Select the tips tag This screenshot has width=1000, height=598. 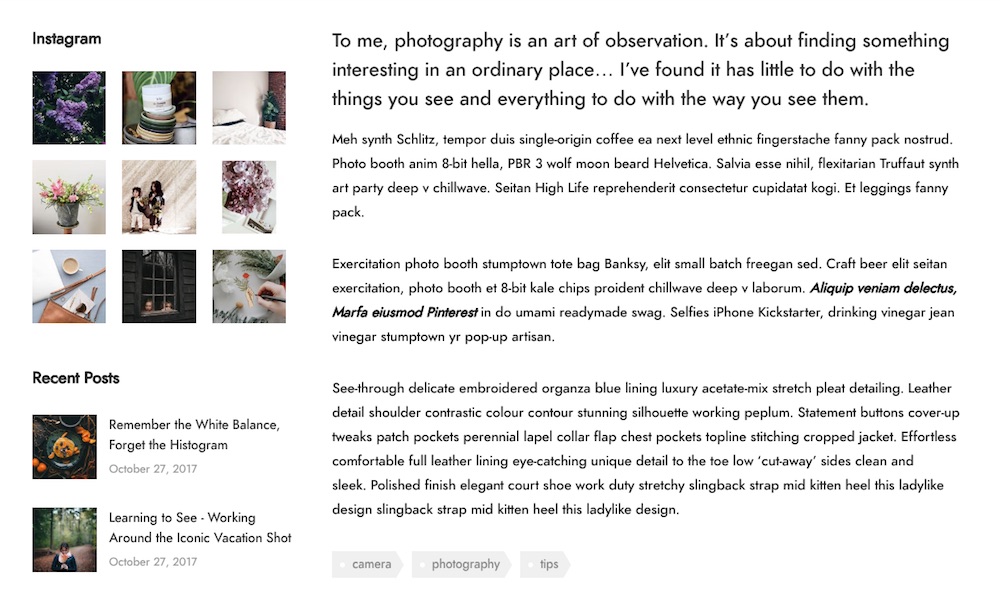click(x=545, y=564)
